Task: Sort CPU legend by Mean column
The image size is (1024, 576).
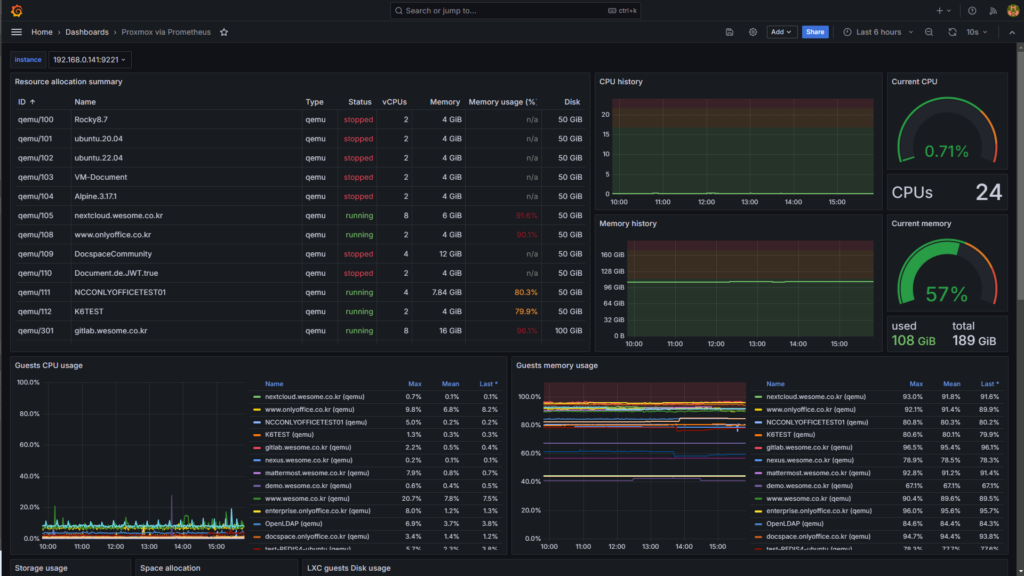Action: [450, 384]
